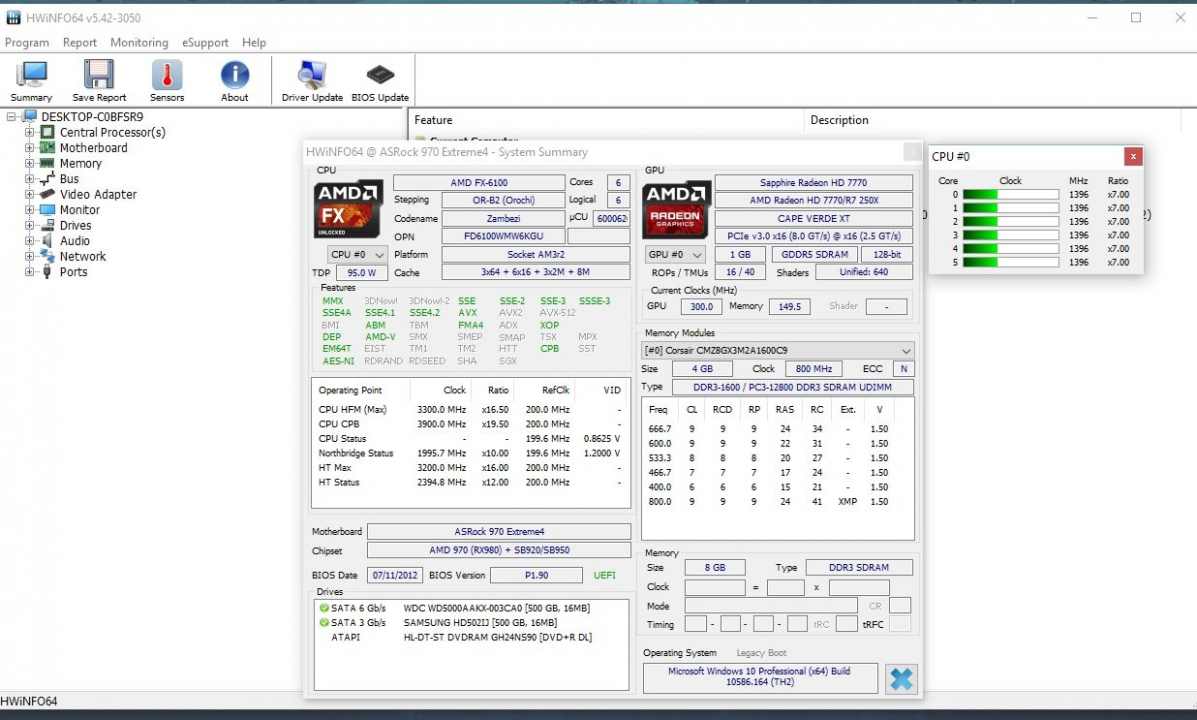Click the HL-DT-ST DVDRAM drive entry
Image resolution: width=1197 pixels, height=720 pixels.
pos(461,637)
